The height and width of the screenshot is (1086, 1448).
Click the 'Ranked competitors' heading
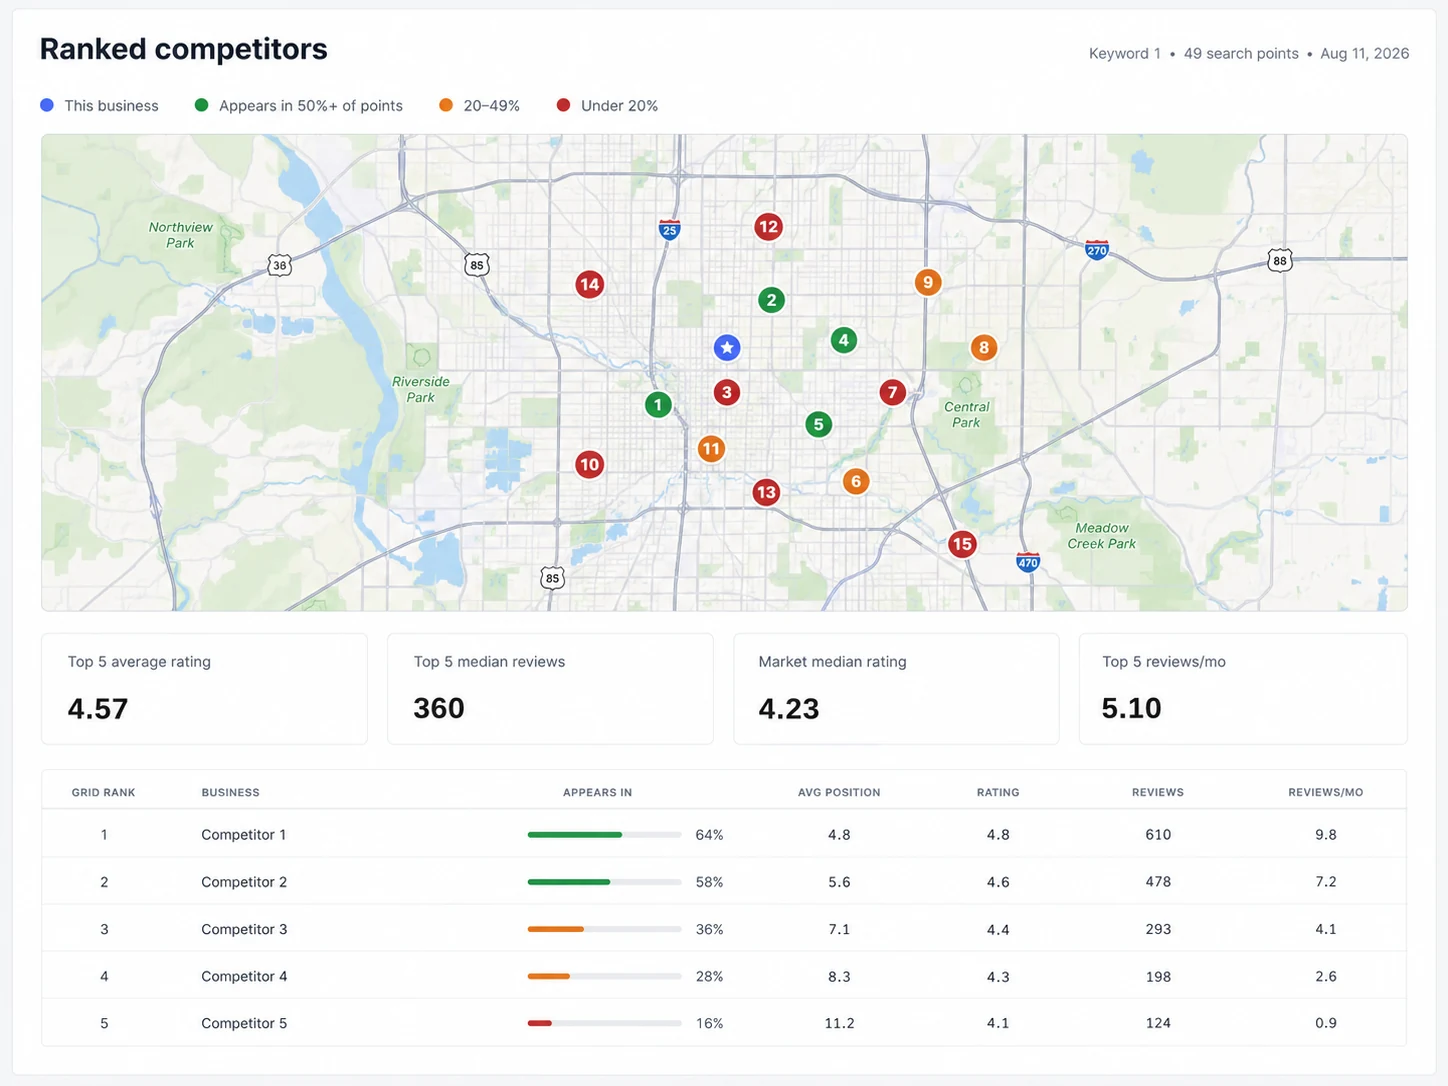(184, 49)
